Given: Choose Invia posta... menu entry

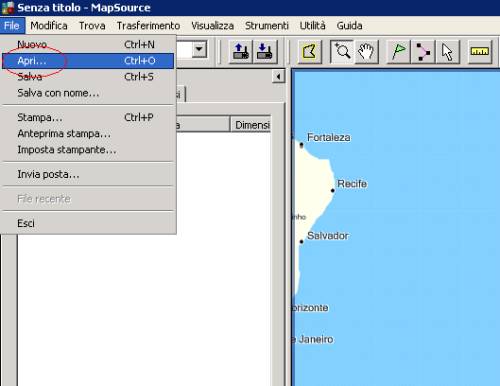Looking at the screenshot, I should pos(88,174).
